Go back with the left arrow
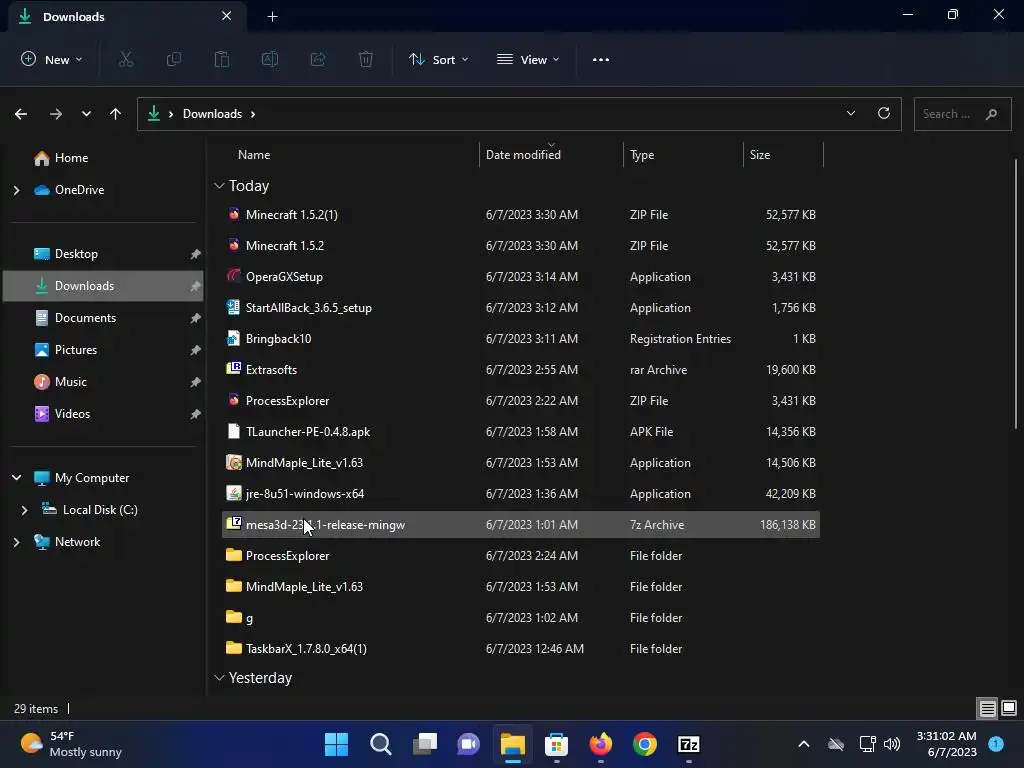Screen dimensions: 1024x768 (21, 114)
